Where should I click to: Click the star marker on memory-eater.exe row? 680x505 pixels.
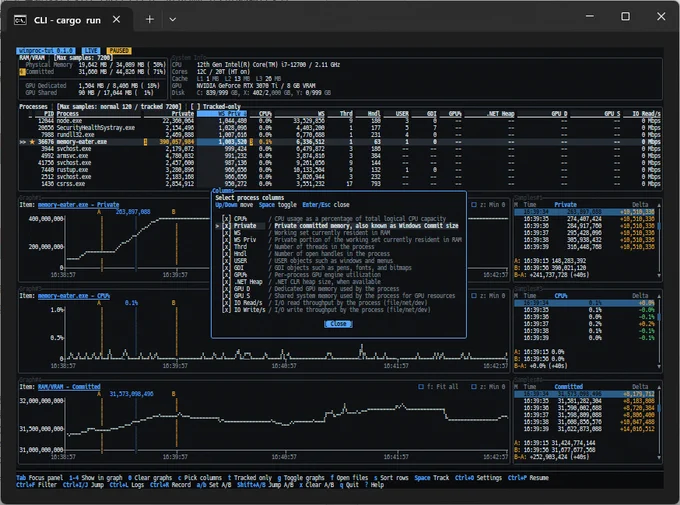32,142
